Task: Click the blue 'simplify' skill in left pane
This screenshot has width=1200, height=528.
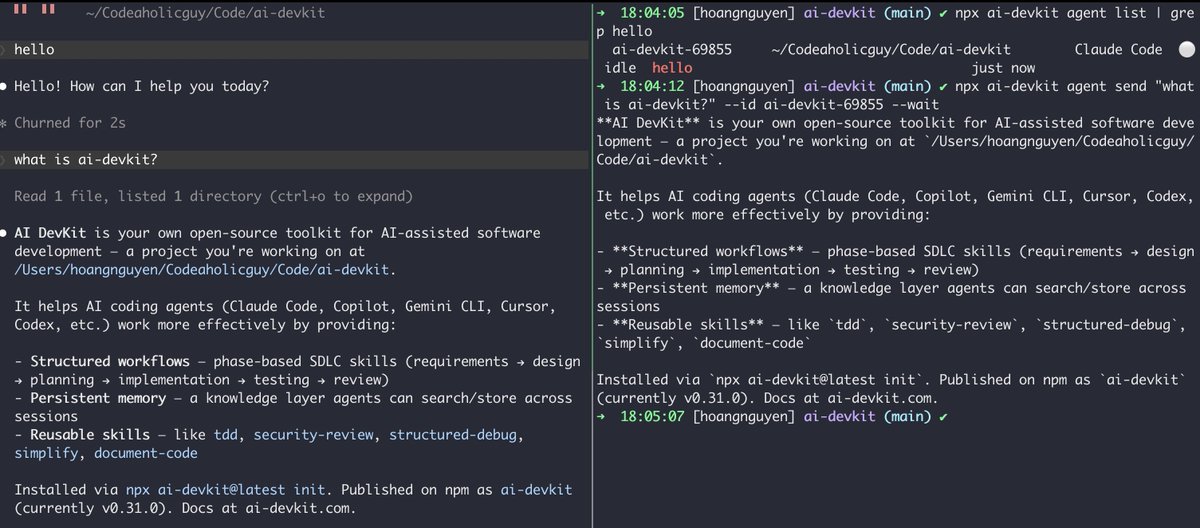Action: [x=46, y=453]
